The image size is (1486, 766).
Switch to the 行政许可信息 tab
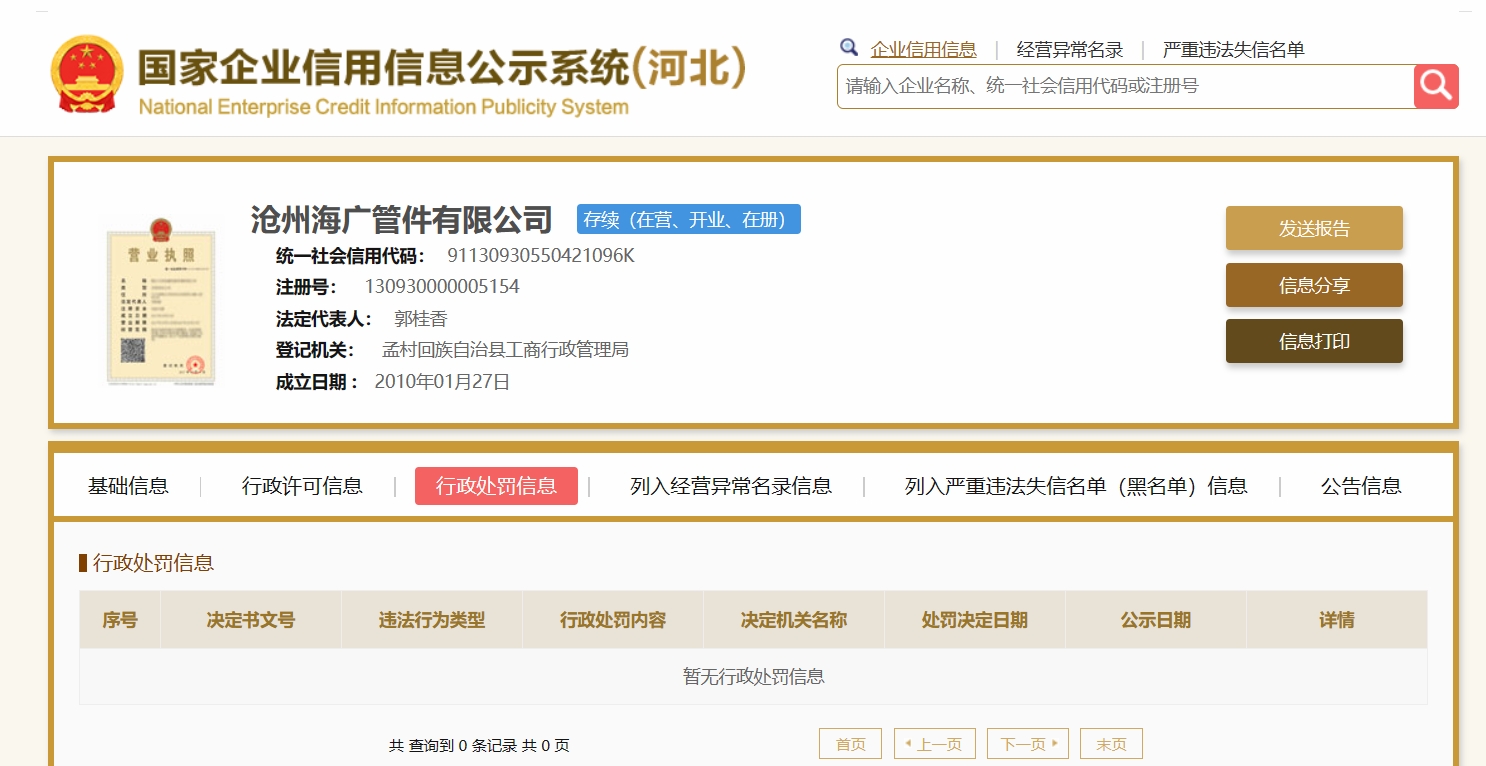click(302, 486)
